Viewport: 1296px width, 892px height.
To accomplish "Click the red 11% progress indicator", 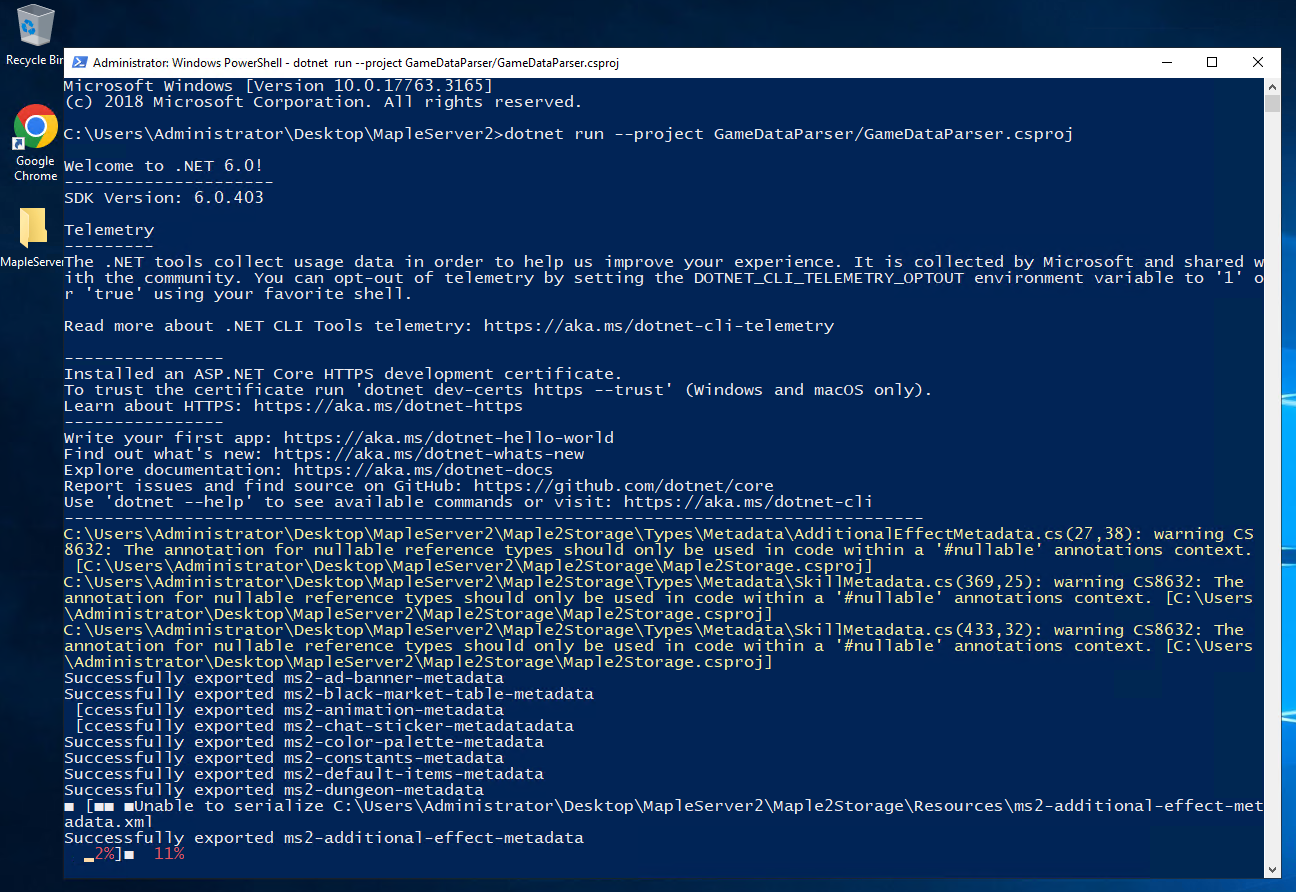I will (x=169, y=854).
